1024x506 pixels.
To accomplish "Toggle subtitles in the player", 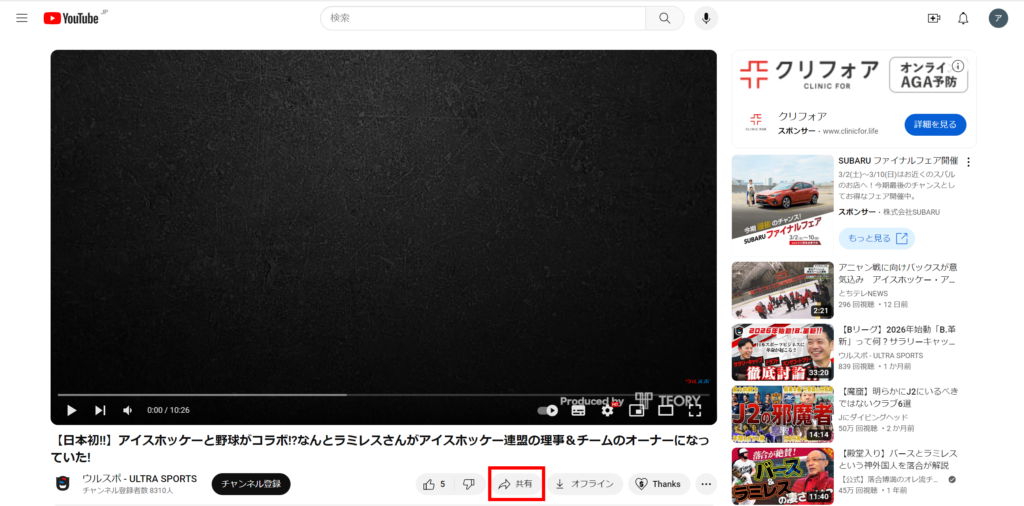I will tap(578, 410).
